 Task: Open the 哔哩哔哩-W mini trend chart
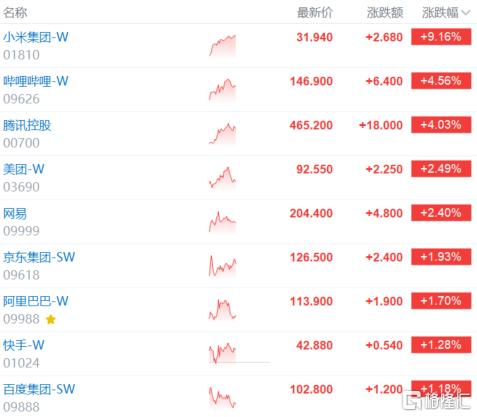(222, 89)
